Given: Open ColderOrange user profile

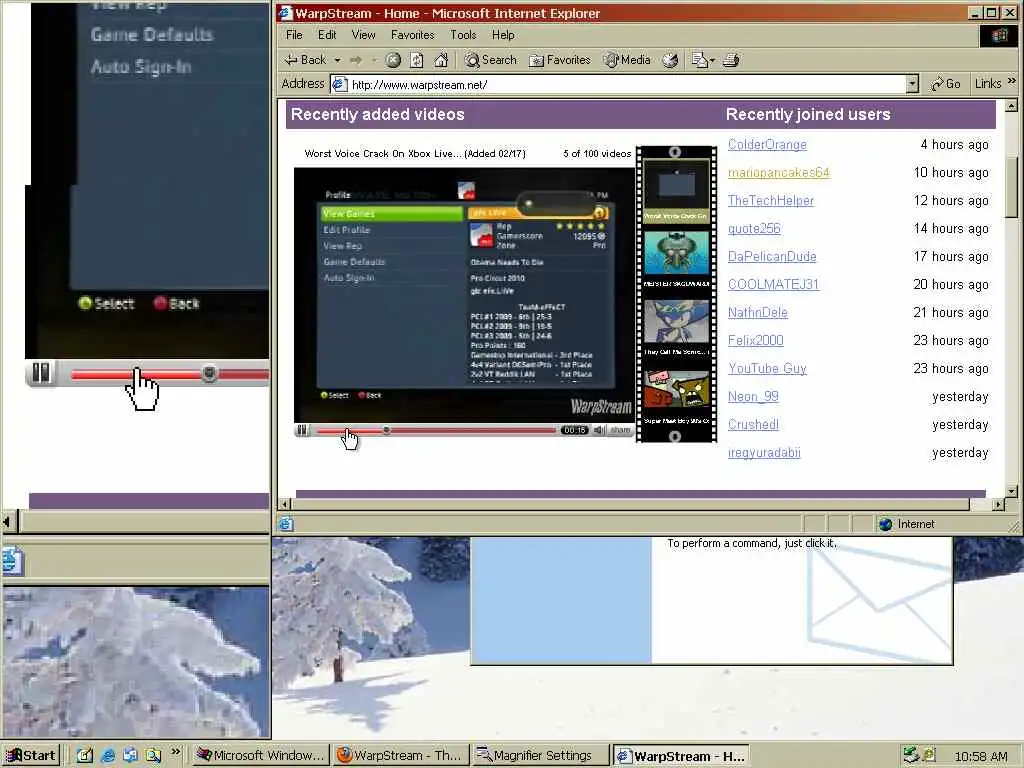Looking at the screenshot, I should 767,145.
